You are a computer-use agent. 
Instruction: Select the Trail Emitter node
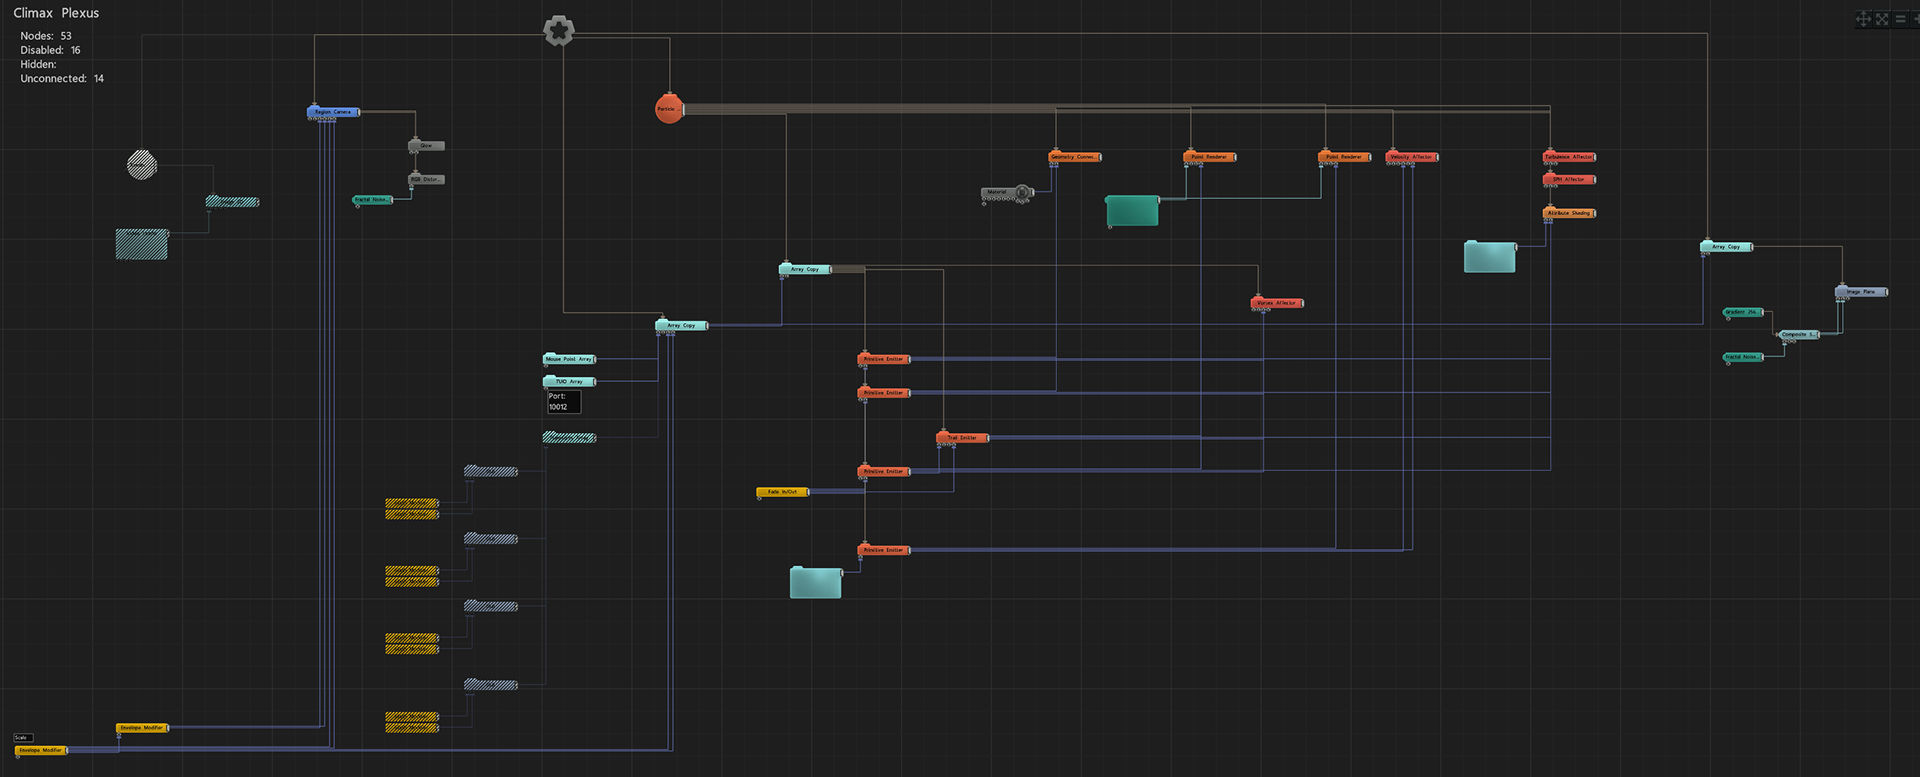pyautogui.click(x=962, y=438)
